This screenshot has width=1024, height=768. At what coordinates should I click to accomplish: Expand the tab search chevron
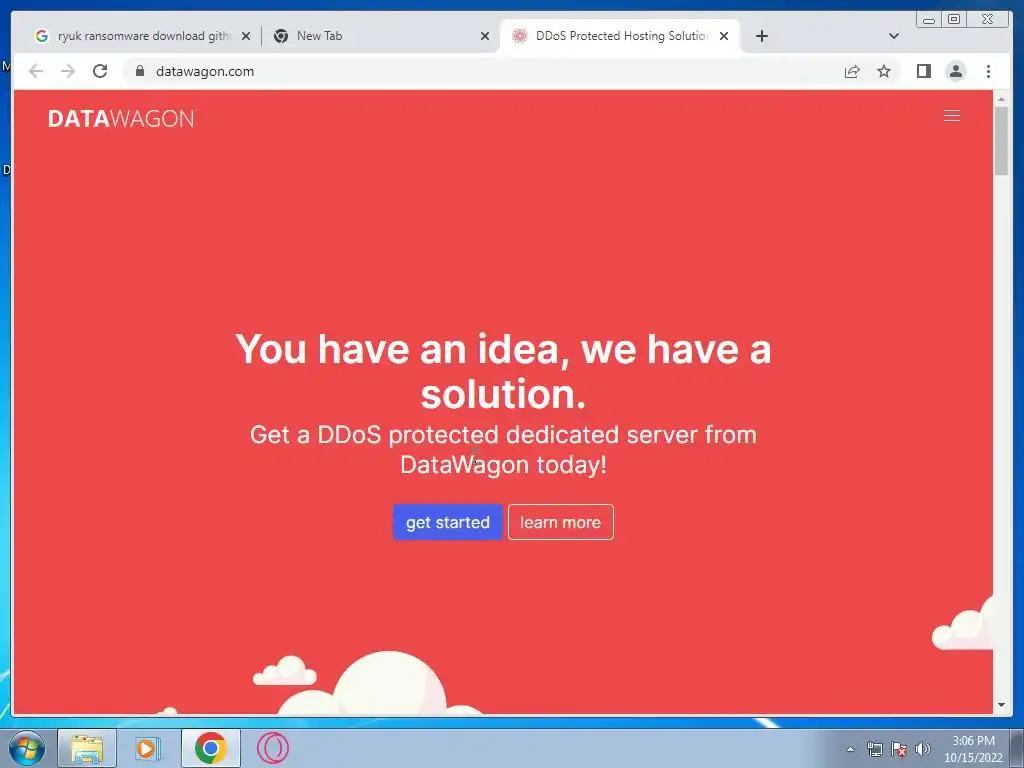tap(894, 36)
